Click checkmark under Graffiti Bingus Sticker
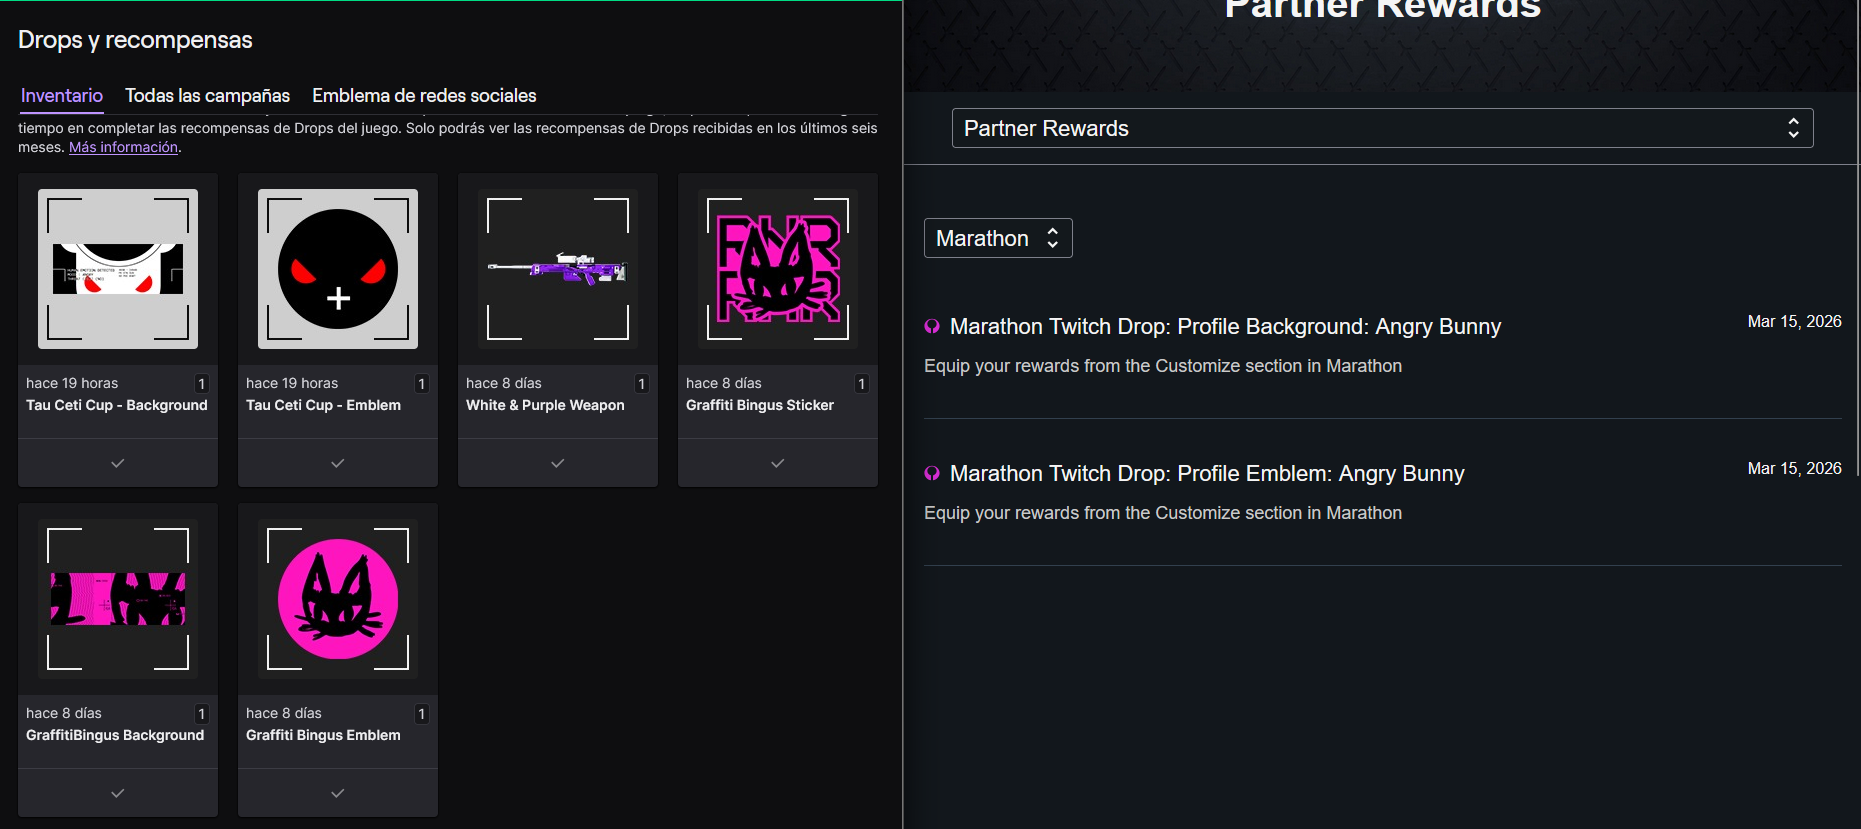This screenshot has height=829, width=1861. click(778, 463)
